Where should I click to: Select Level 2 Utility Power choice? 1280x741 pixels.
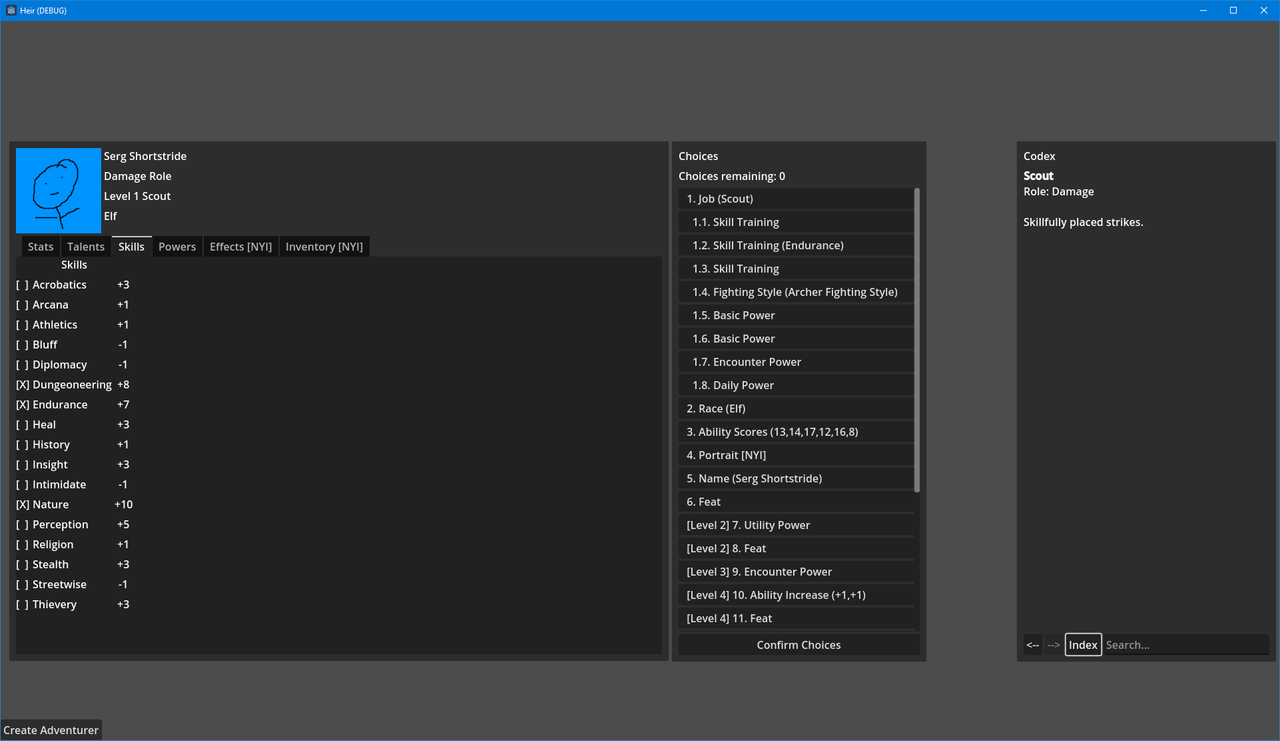[796, 525]
